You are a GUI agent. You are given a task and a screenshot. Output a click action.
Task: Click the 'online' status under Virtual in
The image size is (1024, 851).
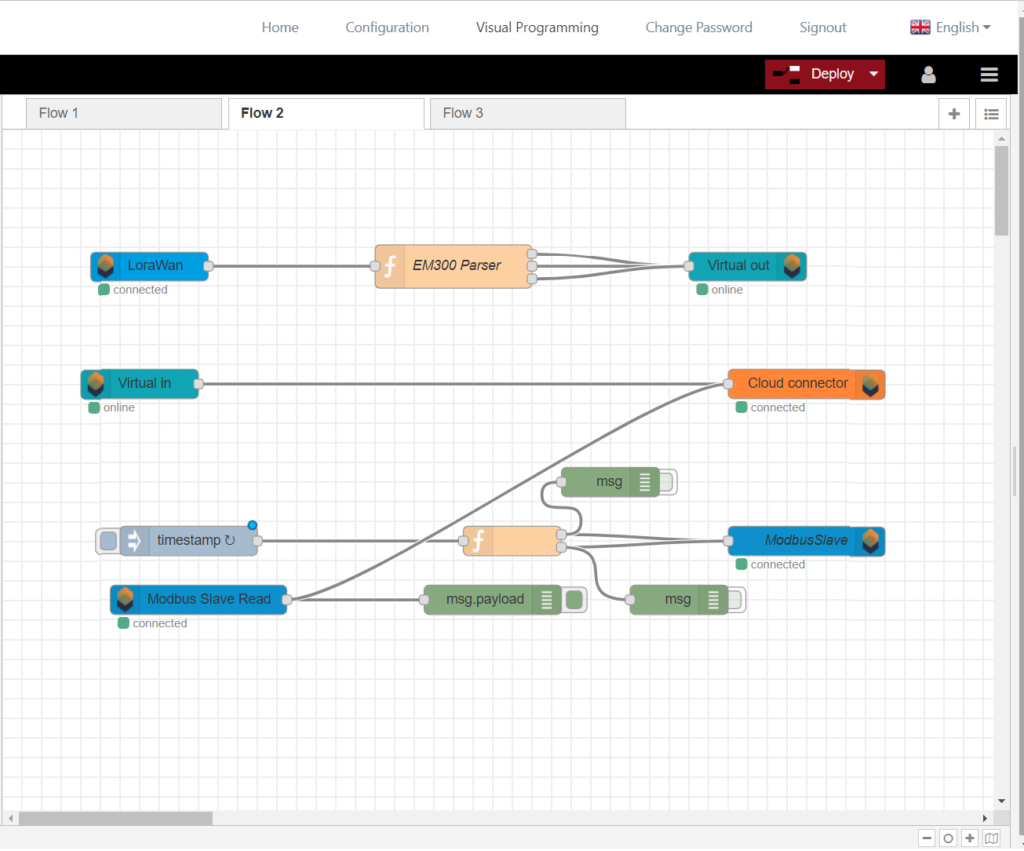pyautogui.click(x=112, y=408)
